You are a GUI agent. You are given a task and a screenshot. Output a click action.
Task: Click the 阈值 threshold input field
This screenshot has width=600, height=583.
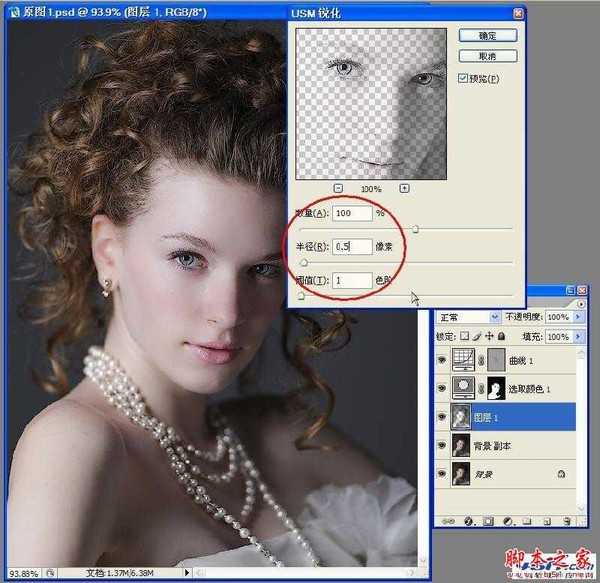click(x=352, y=281)
